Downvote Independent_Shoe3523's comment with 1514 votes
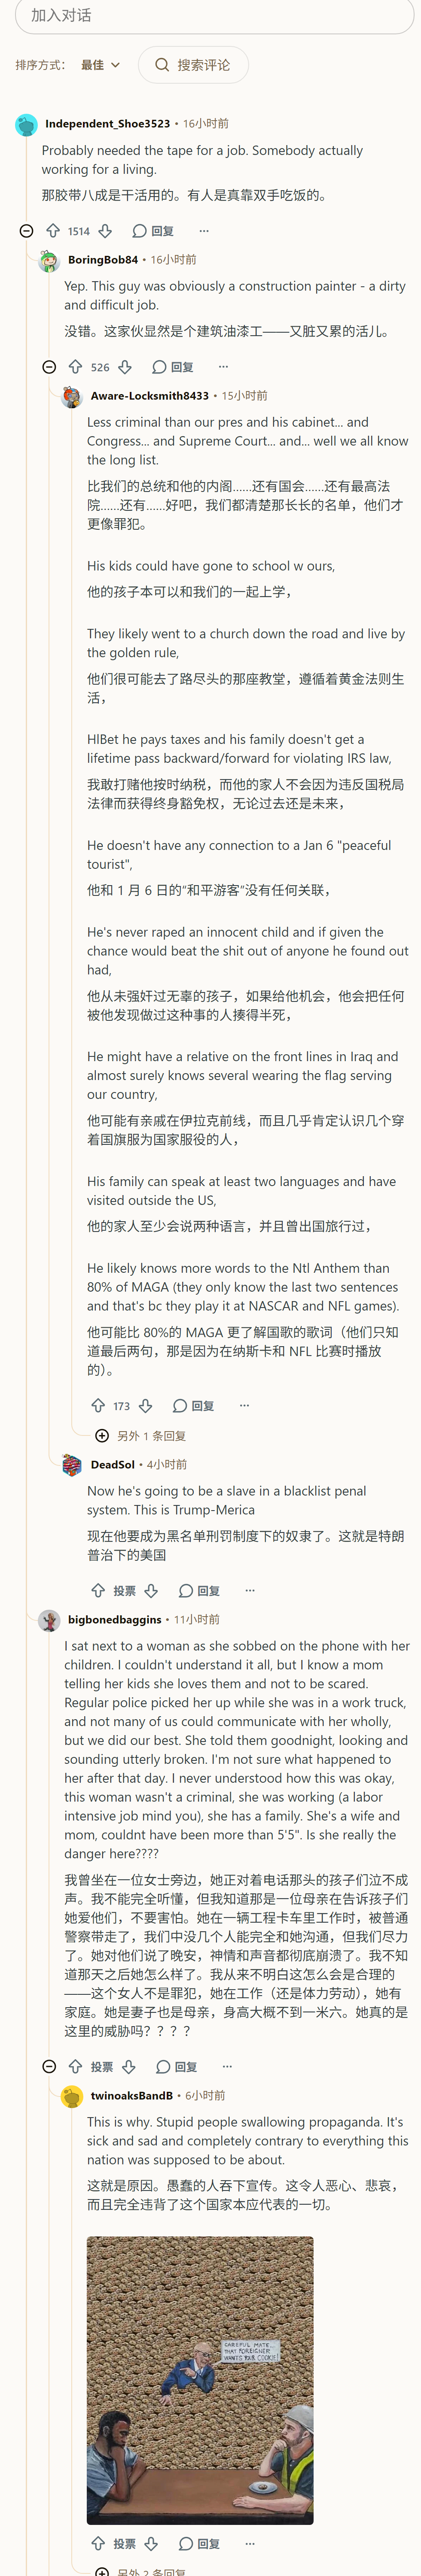Image resolution: width=421 pixels, height=2576 pixels. pos(105,231)
